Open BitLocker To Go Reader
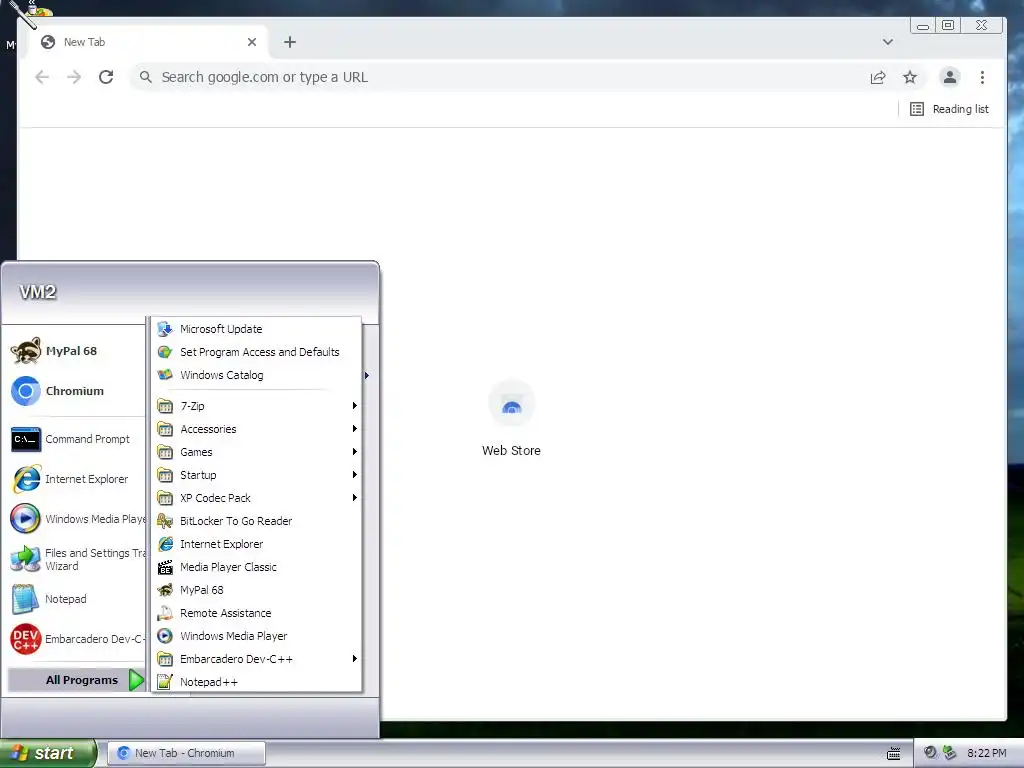The height and width of the screenshot is (768, 1024). (256, 521)
